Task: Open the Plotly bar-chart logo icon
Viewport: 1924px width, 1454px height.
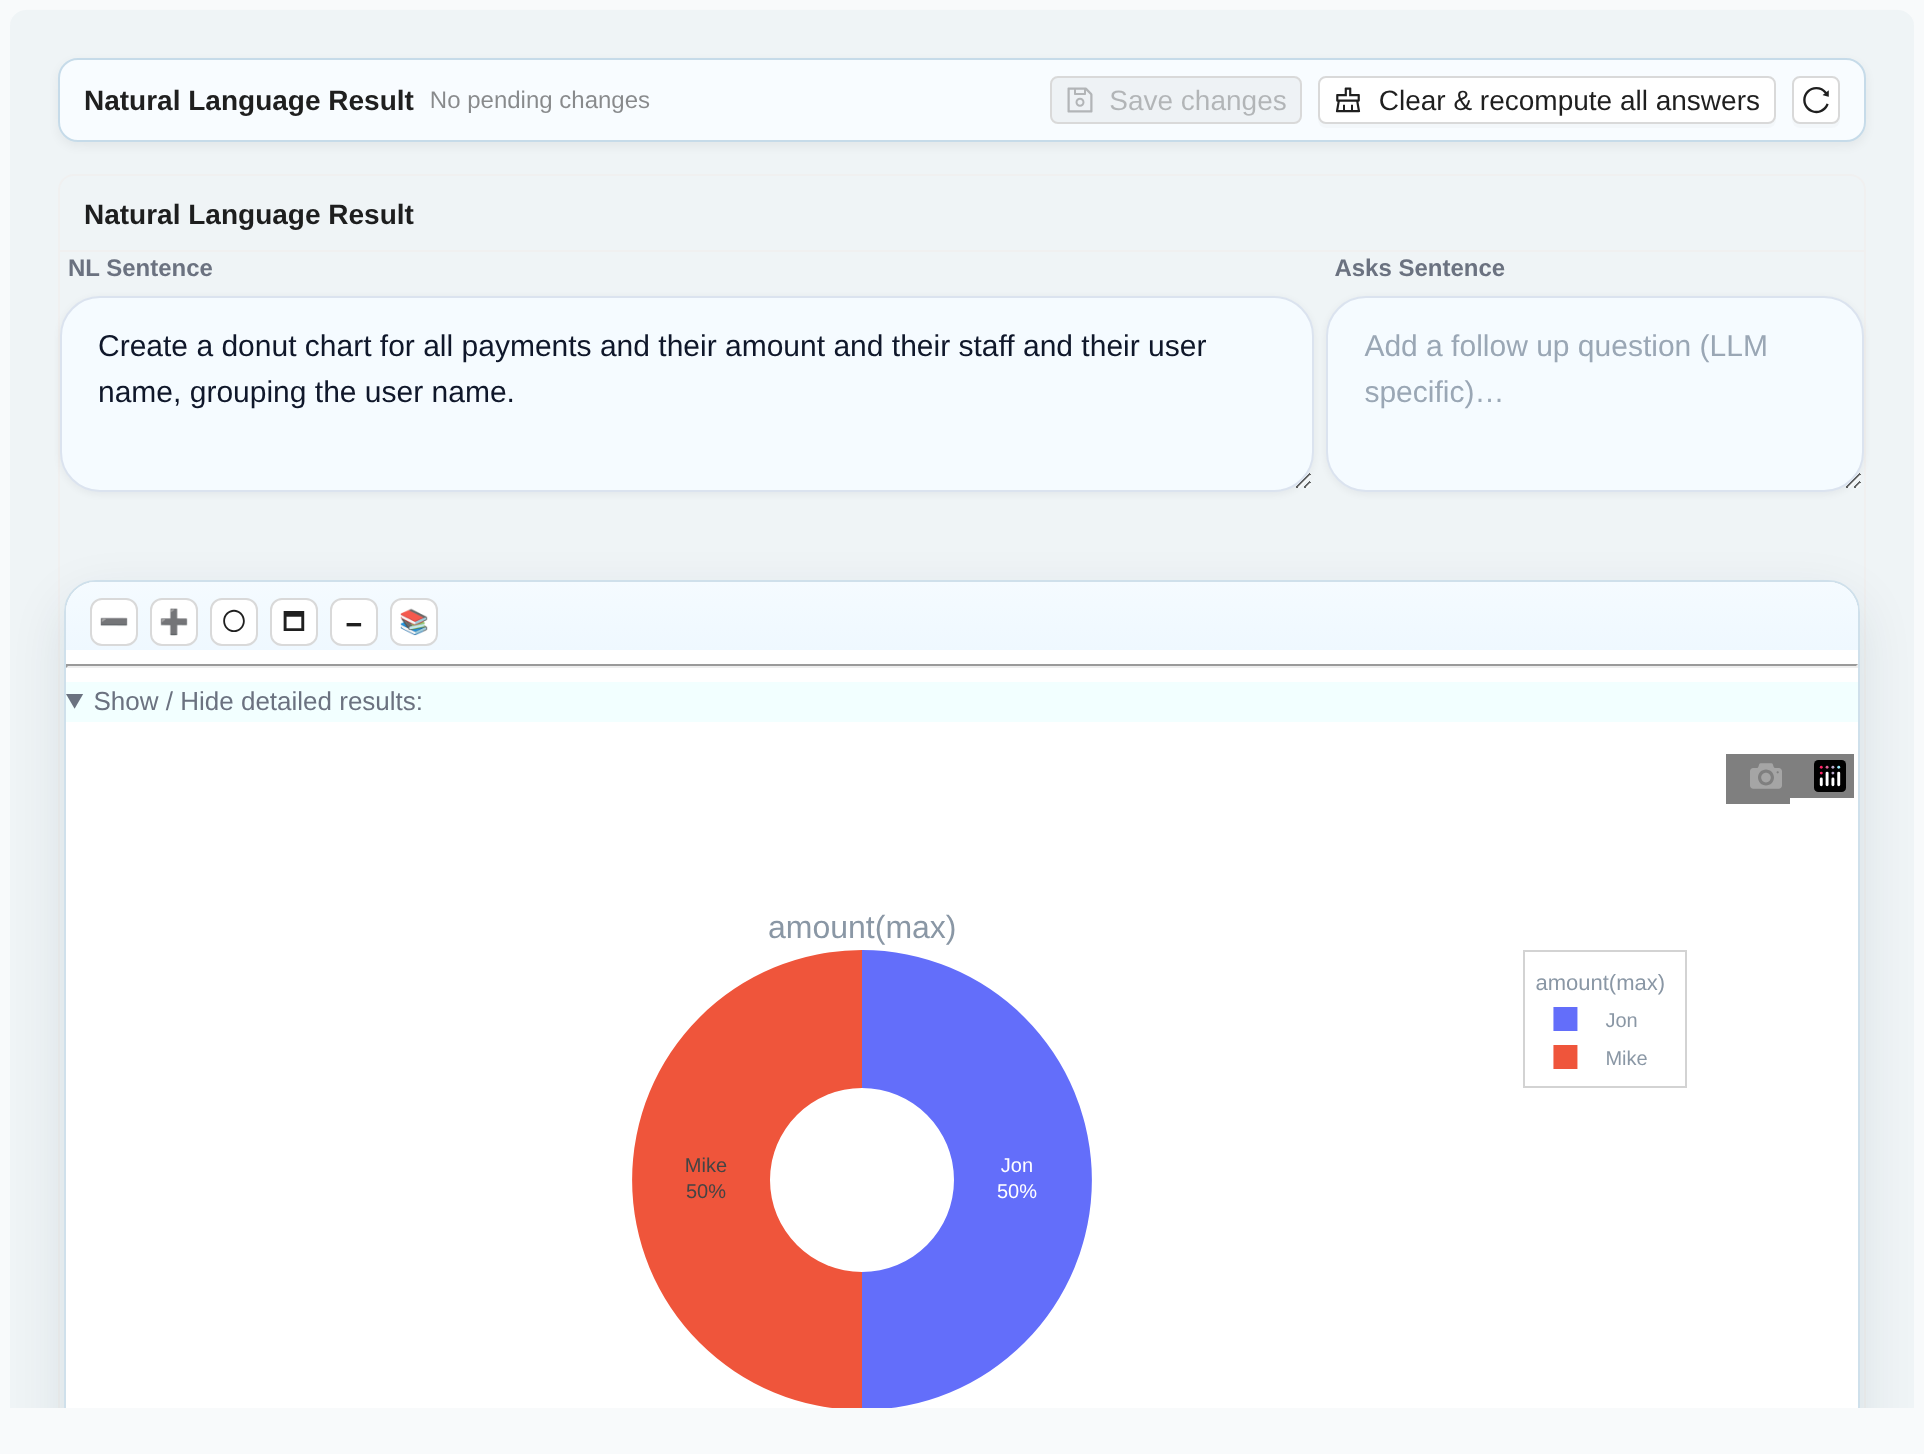Action: coord(1830,776)
